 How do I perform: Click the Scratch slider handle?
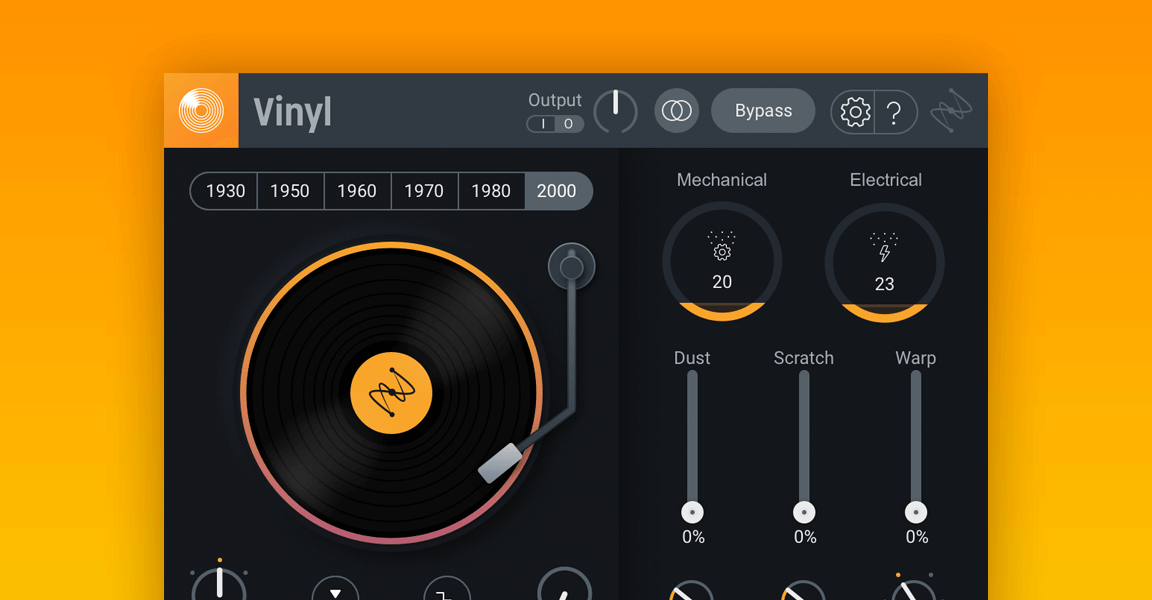pyautogui.click(x=804, y=512)
